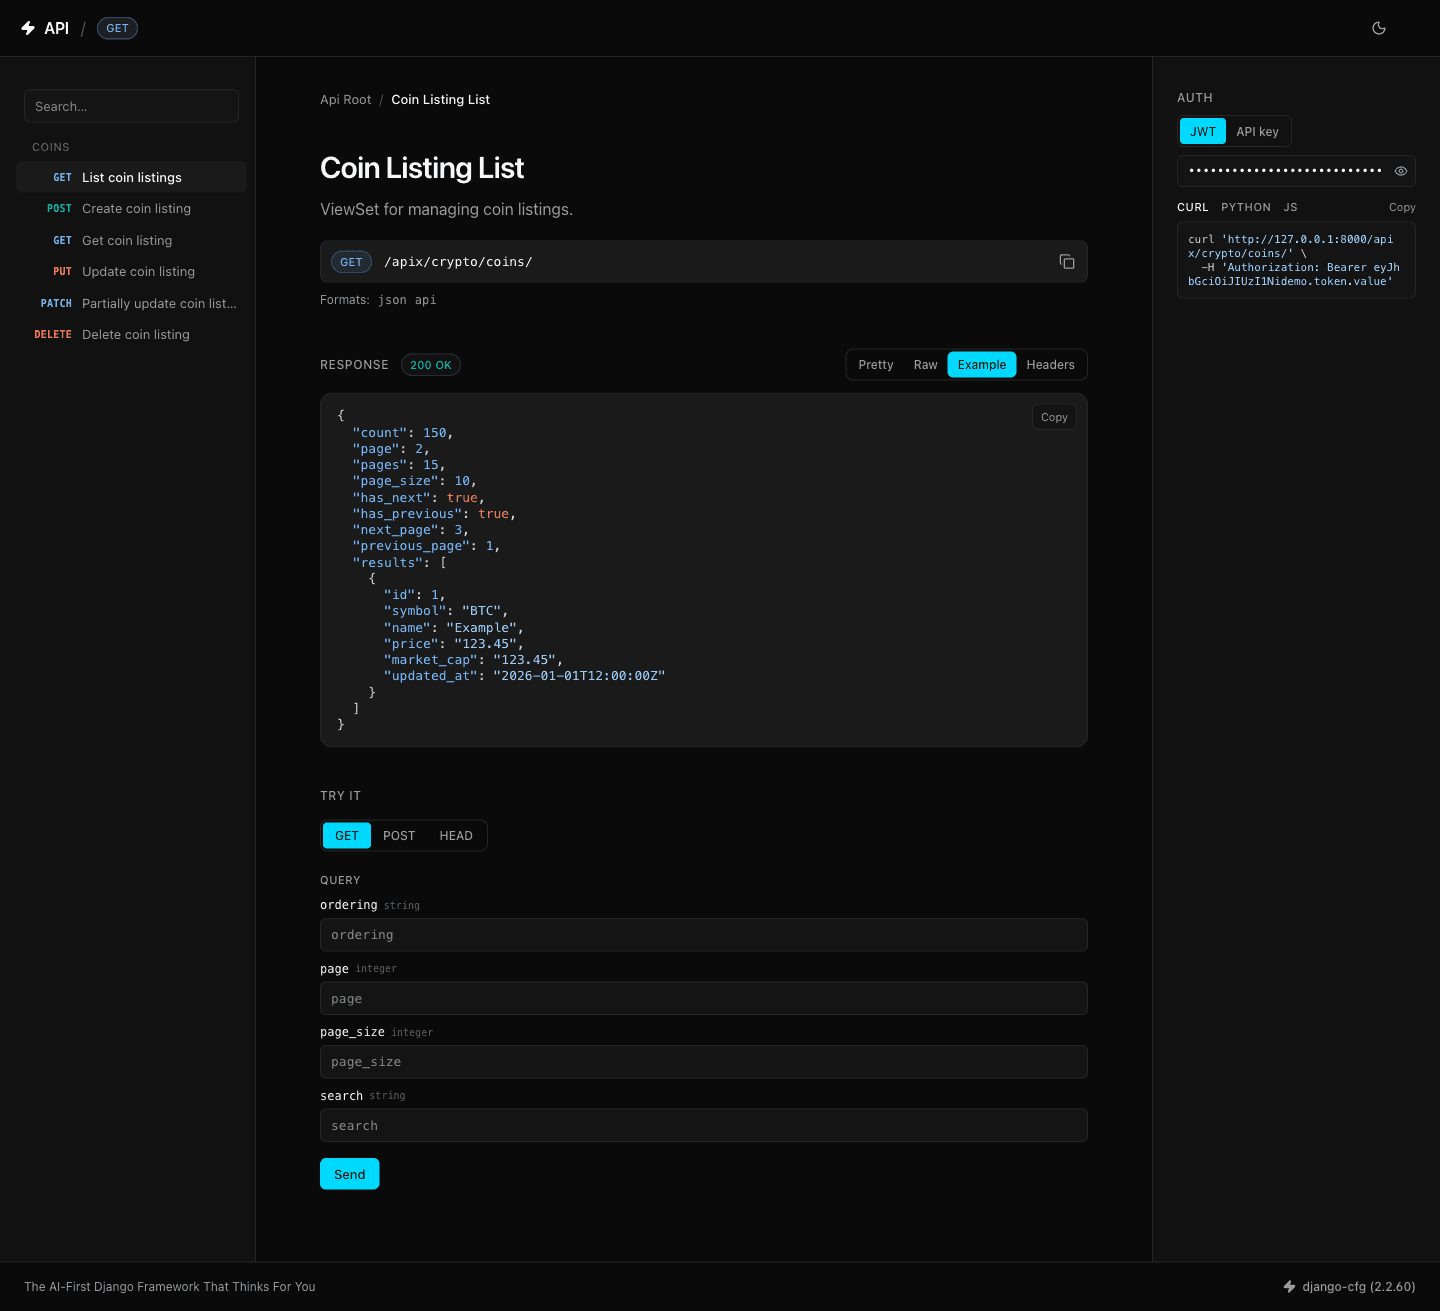Screen dimensions: 1440x1311
Task: Select JWT auth type
Action: (1203, 132)
